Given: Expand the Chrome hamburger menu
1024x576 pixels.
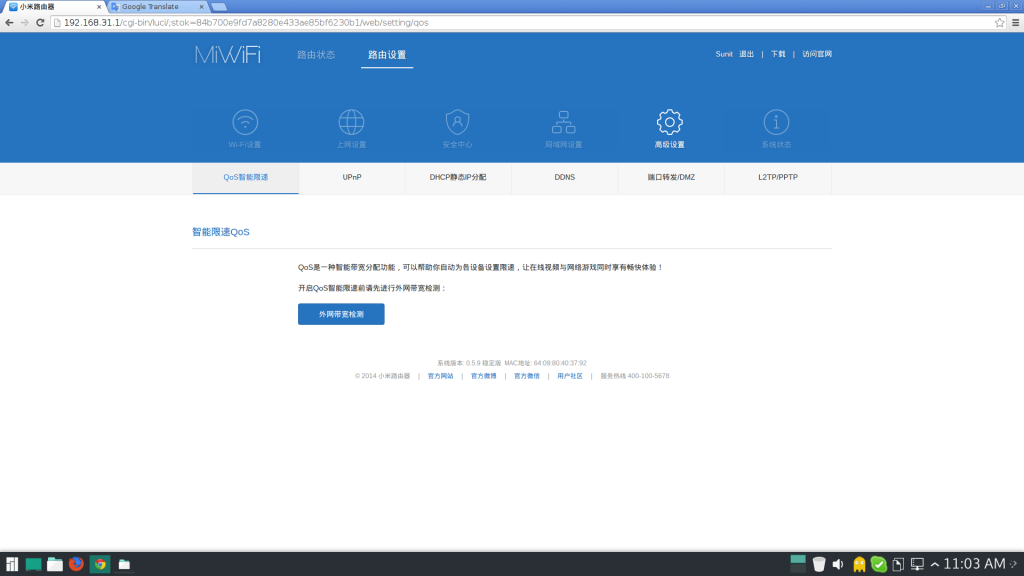Looking at the screenshot, I should (1014, 22).
